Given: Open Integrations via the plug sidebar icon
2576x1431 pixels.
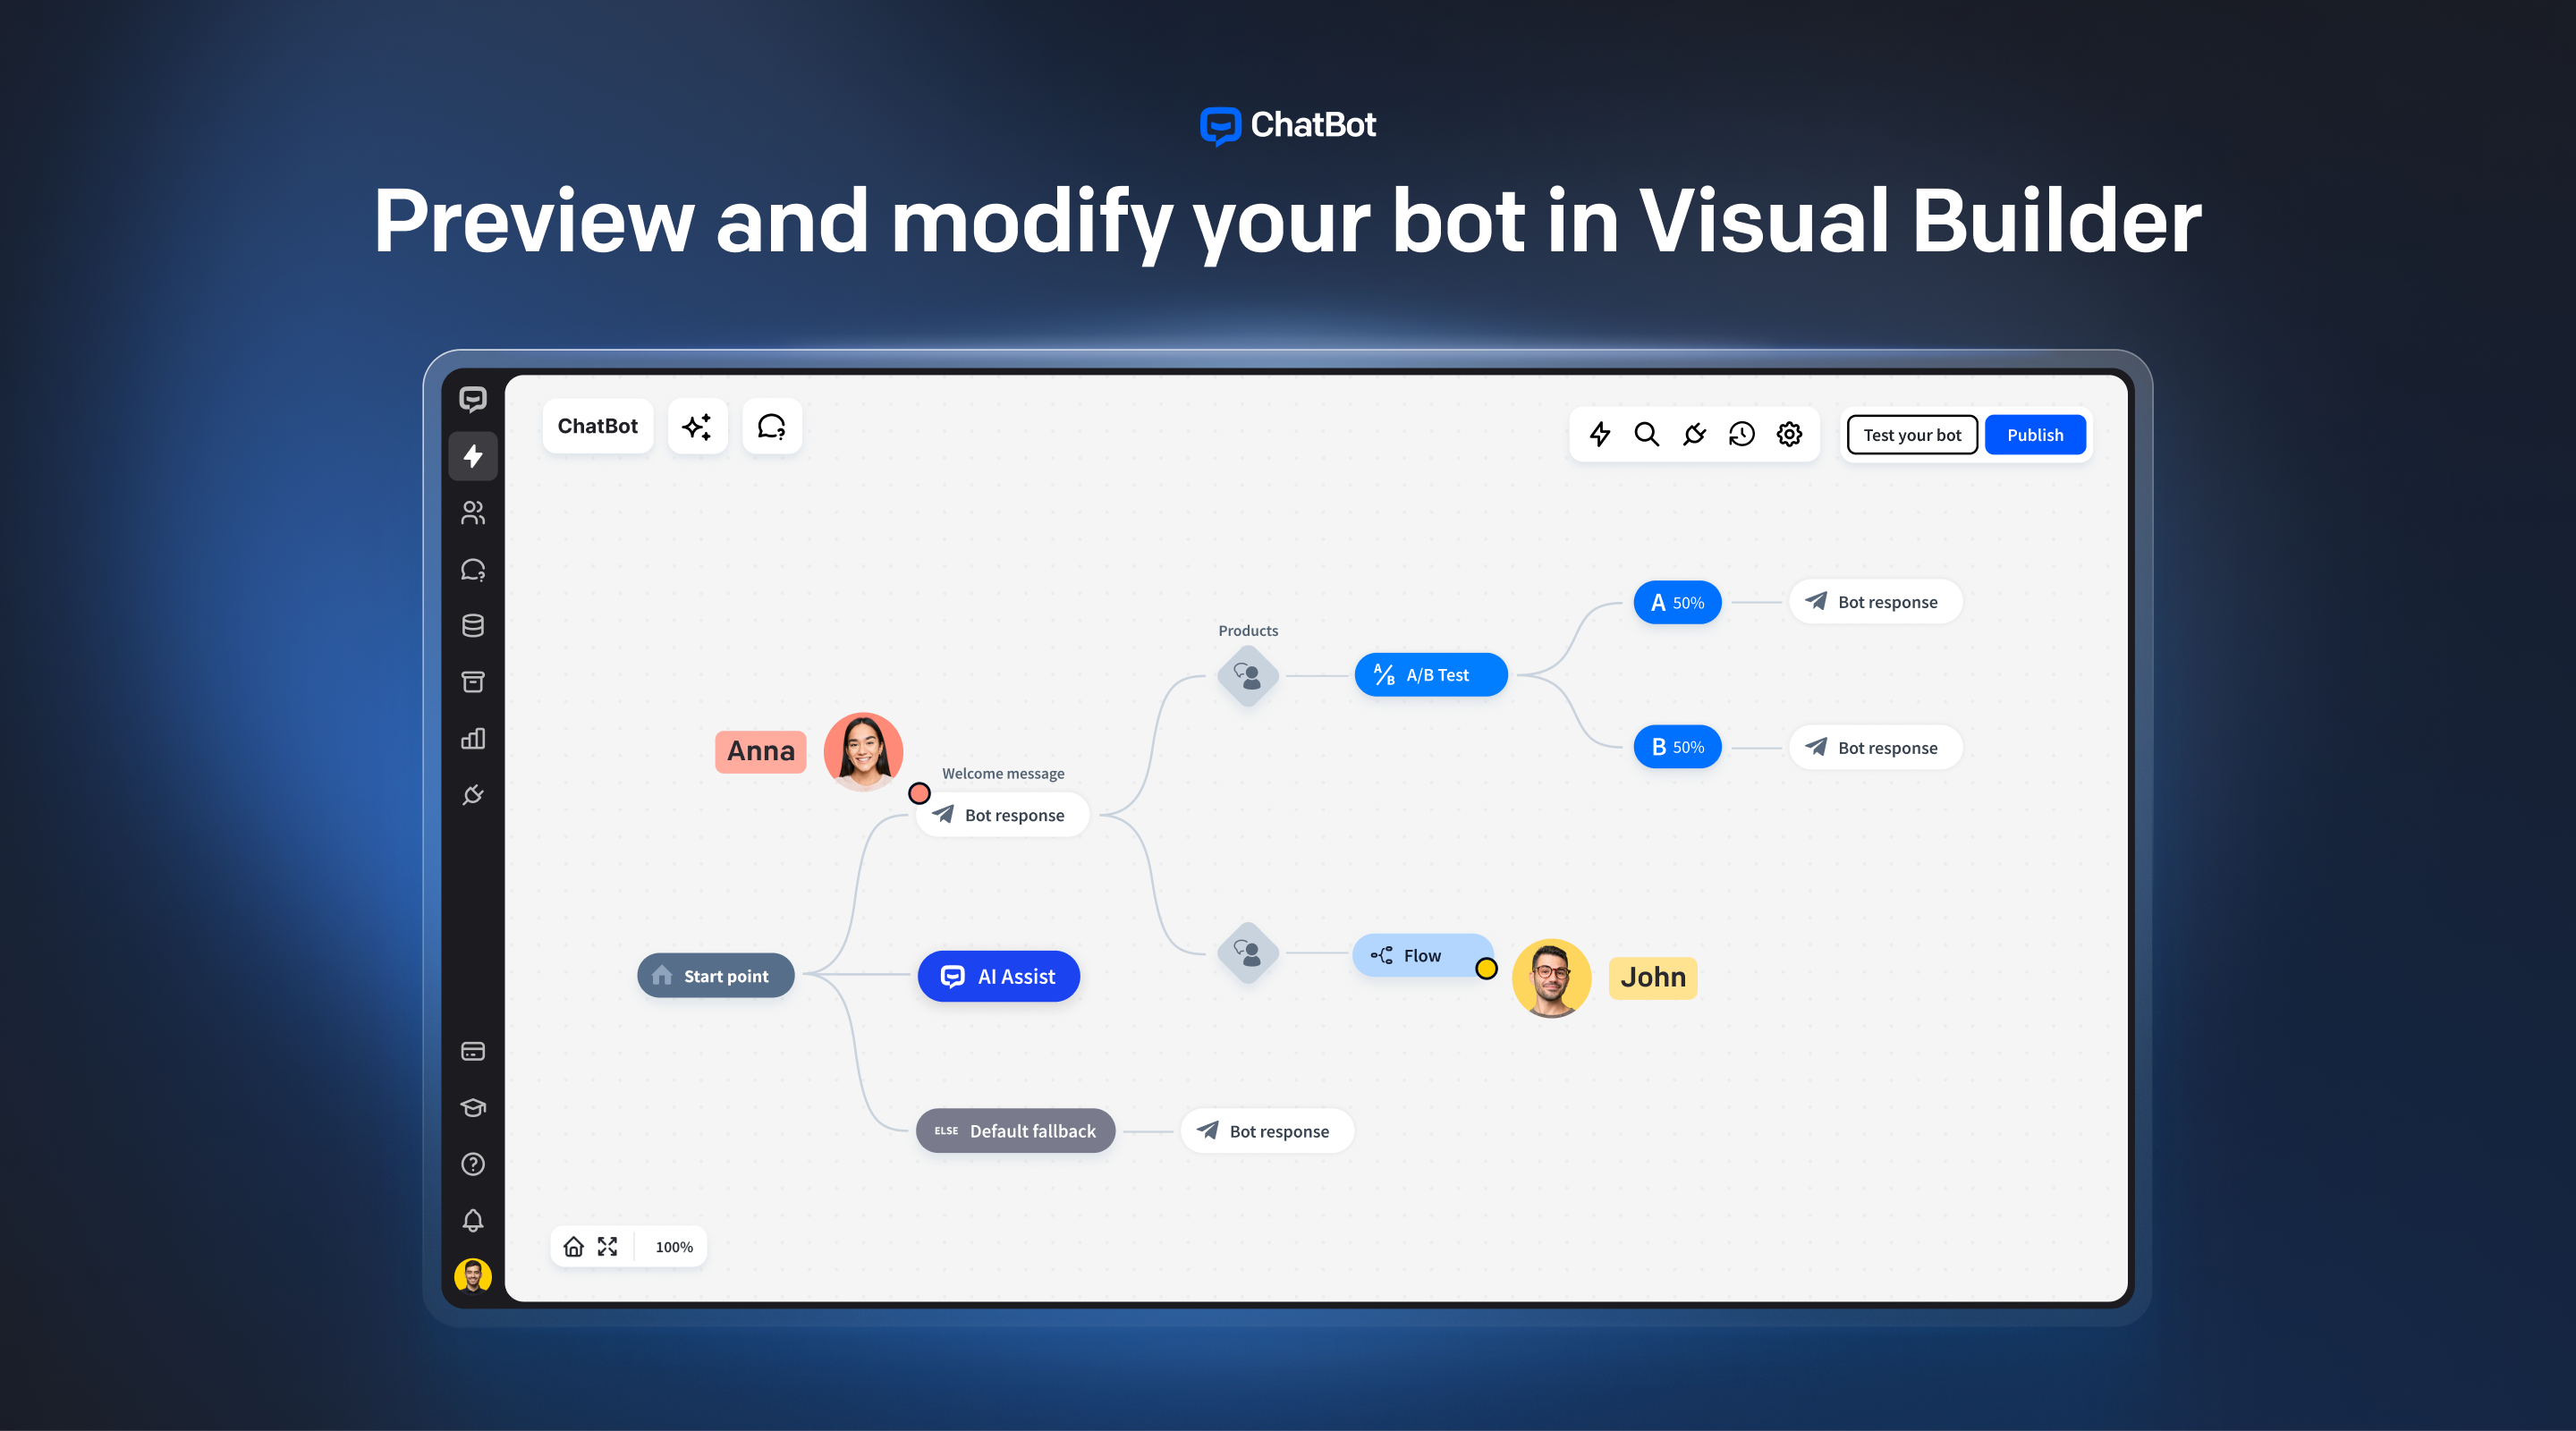Looking at the screenshot, I should [473, 794].
